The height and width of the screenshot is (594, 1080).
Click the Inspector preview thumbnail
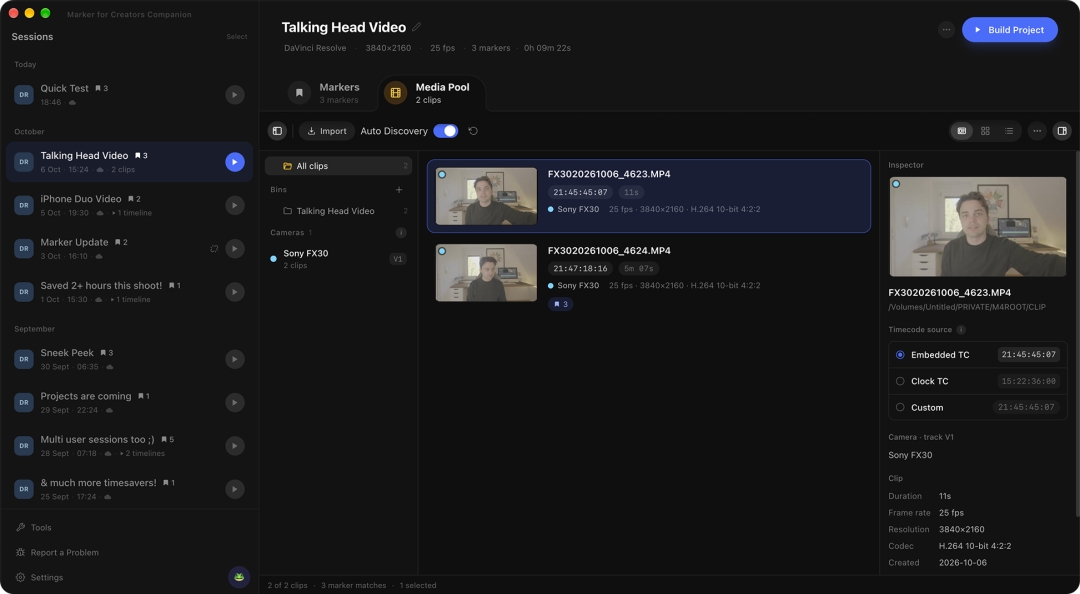(x=978, y=227)
